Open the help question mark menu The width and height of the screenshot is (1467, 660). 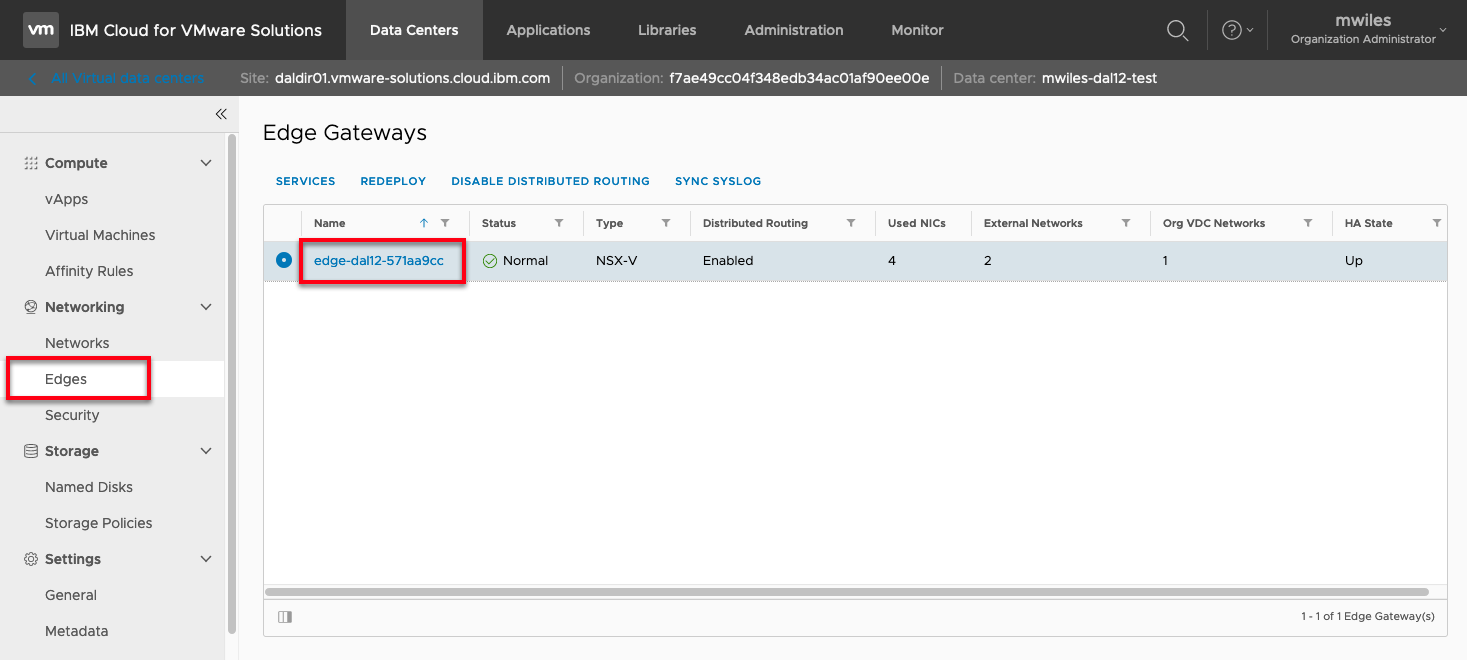pos(1232,30)
